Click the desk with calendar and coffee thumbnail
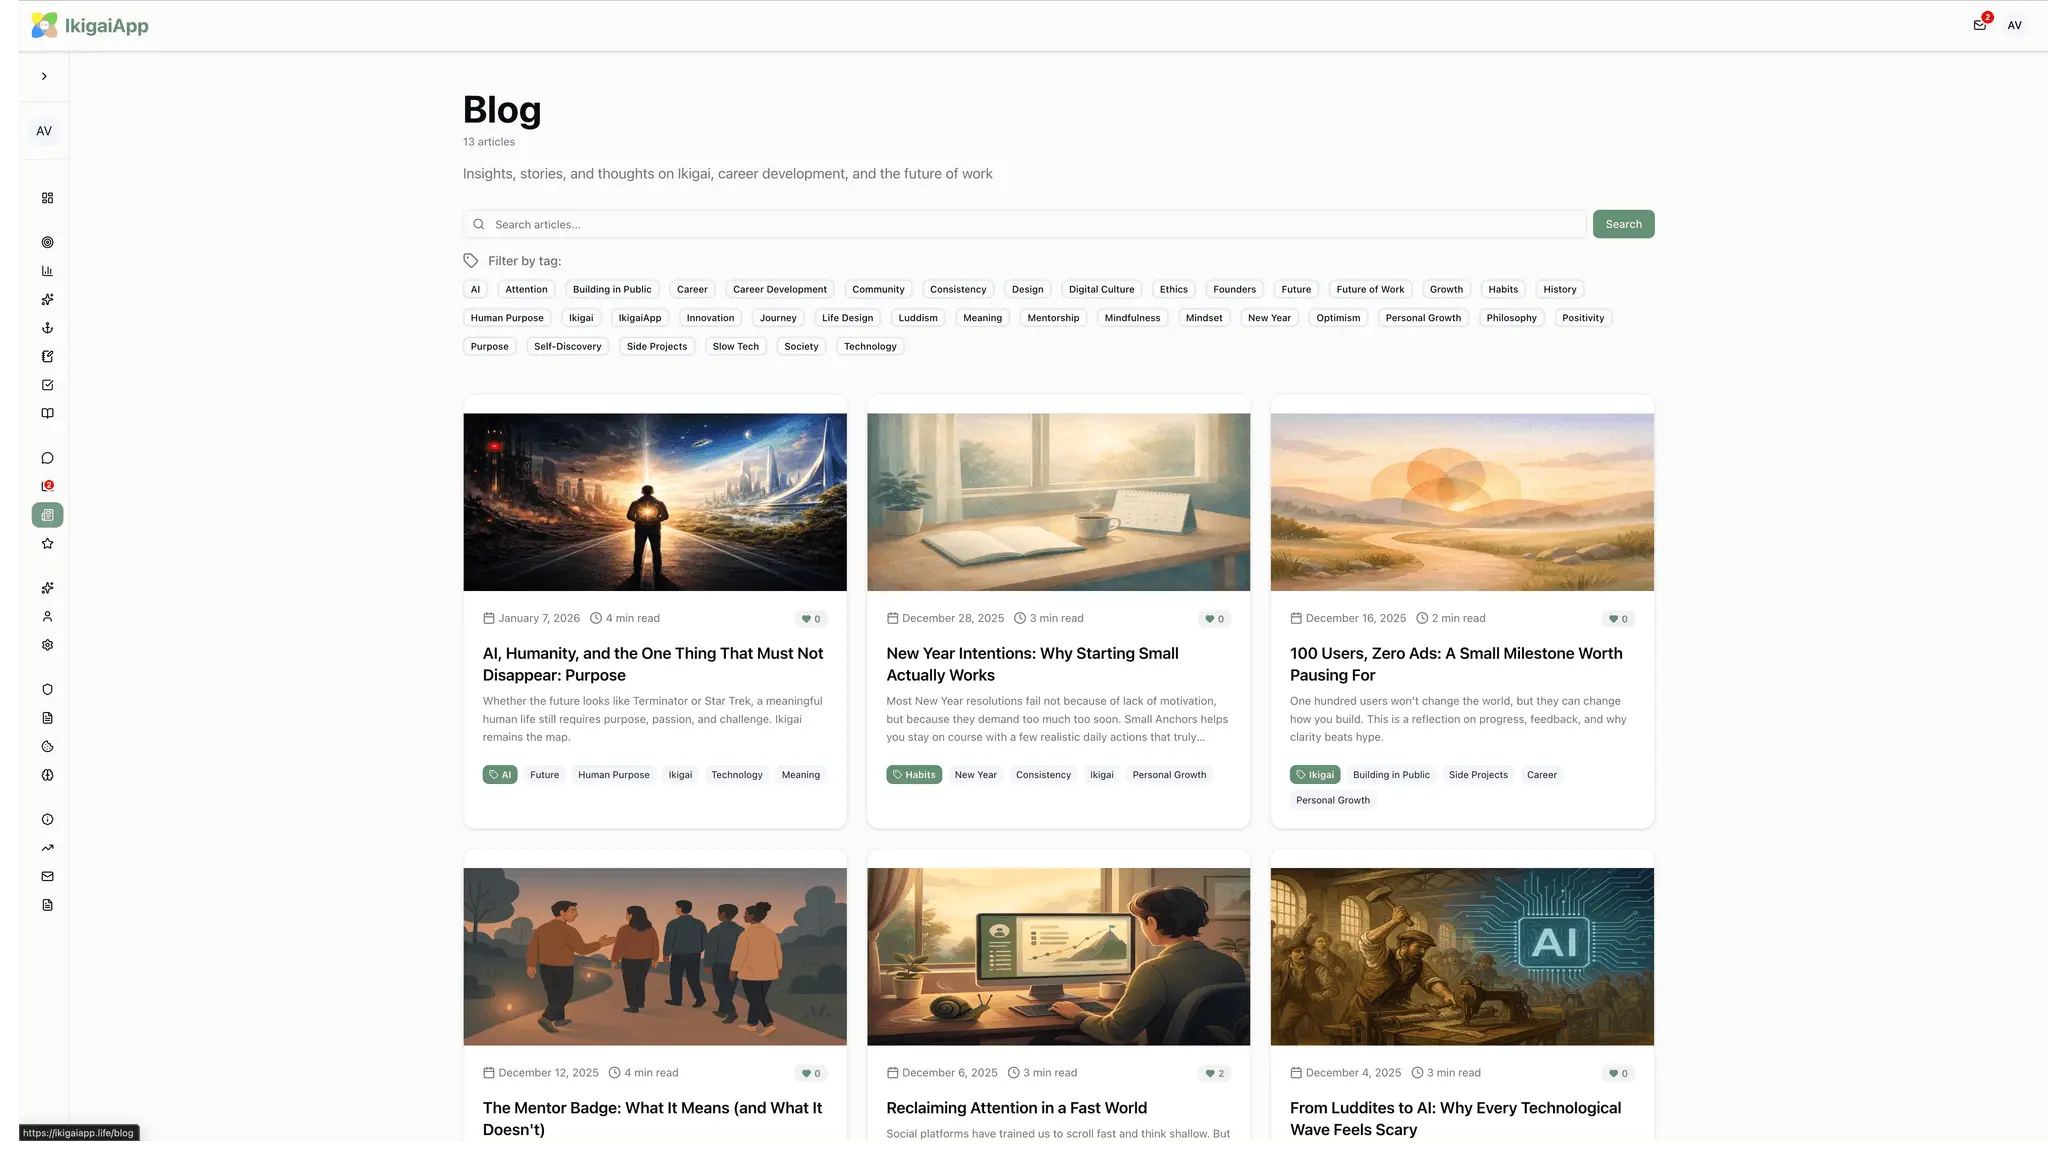This screenshot has height=1163, width=2048. [x=1058, y=502]
